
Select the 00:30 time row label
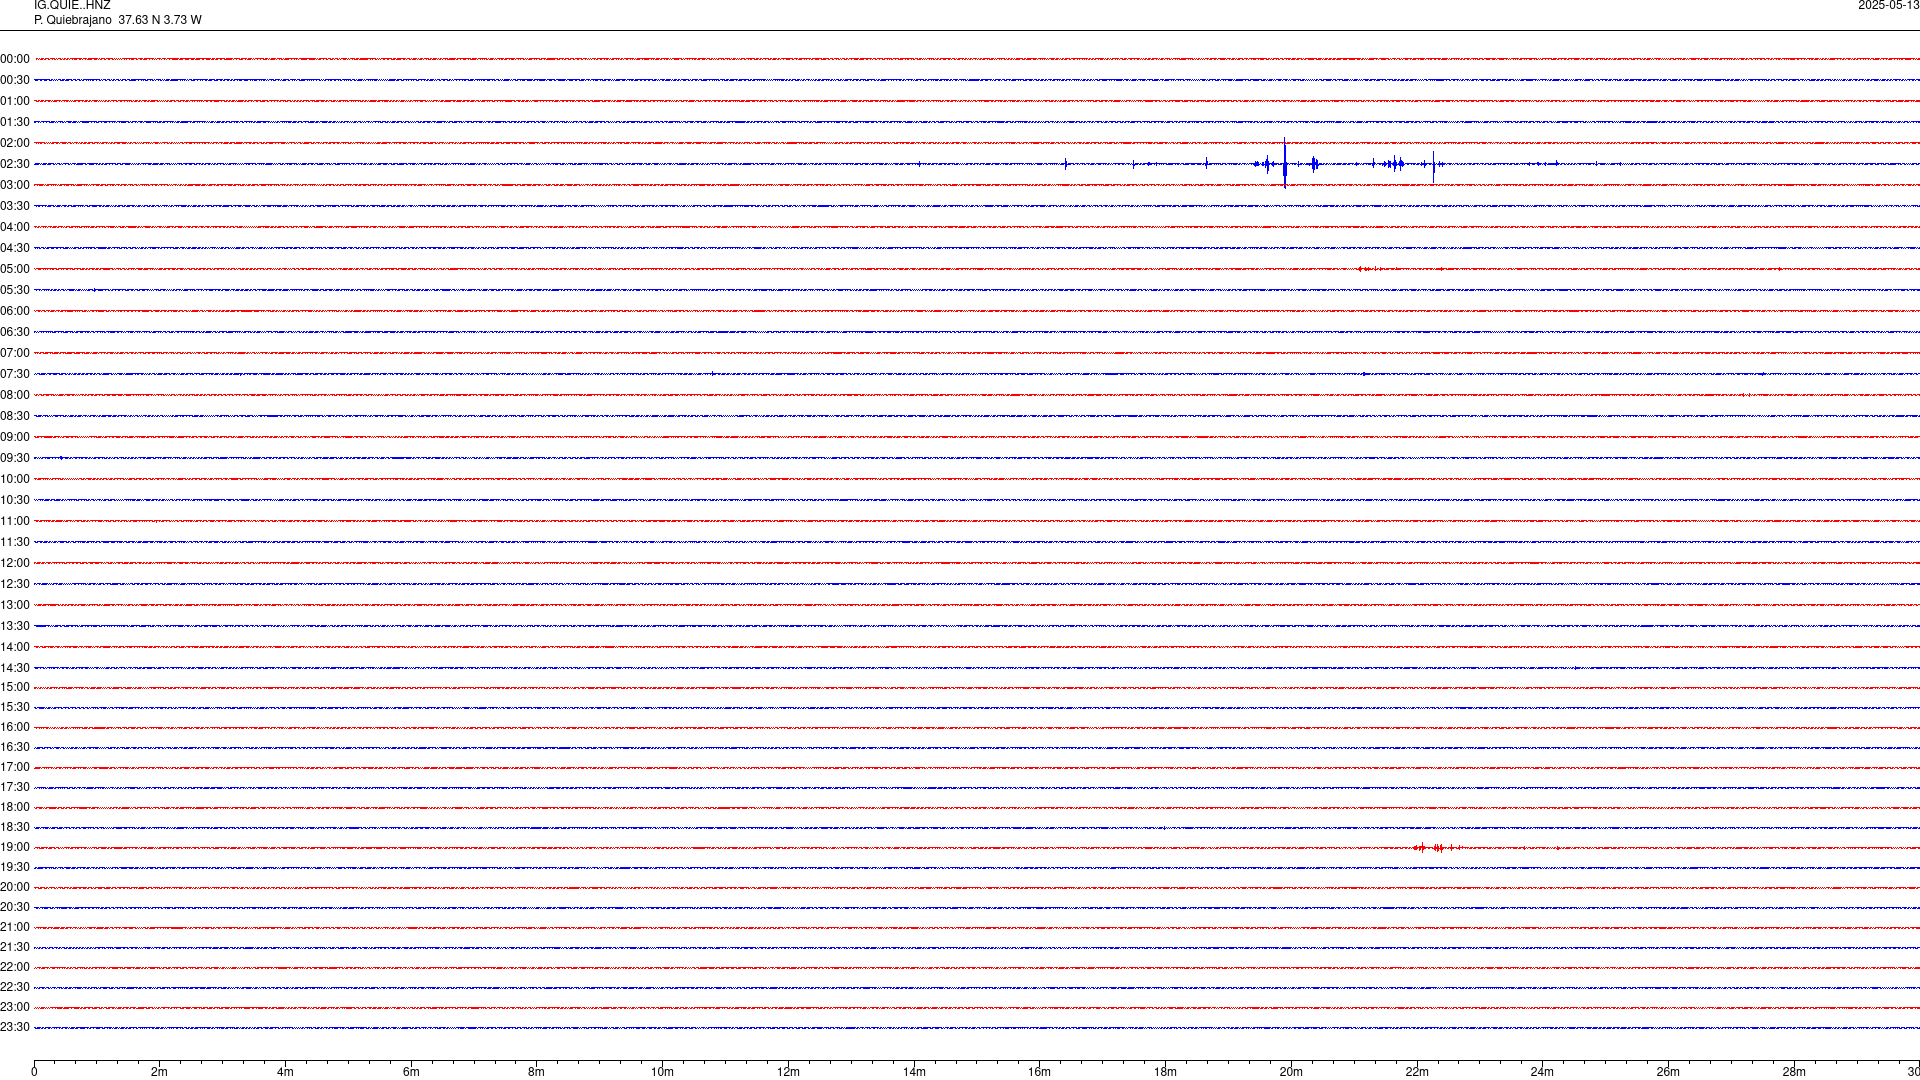pyautogui.click(x=15, y=80)
